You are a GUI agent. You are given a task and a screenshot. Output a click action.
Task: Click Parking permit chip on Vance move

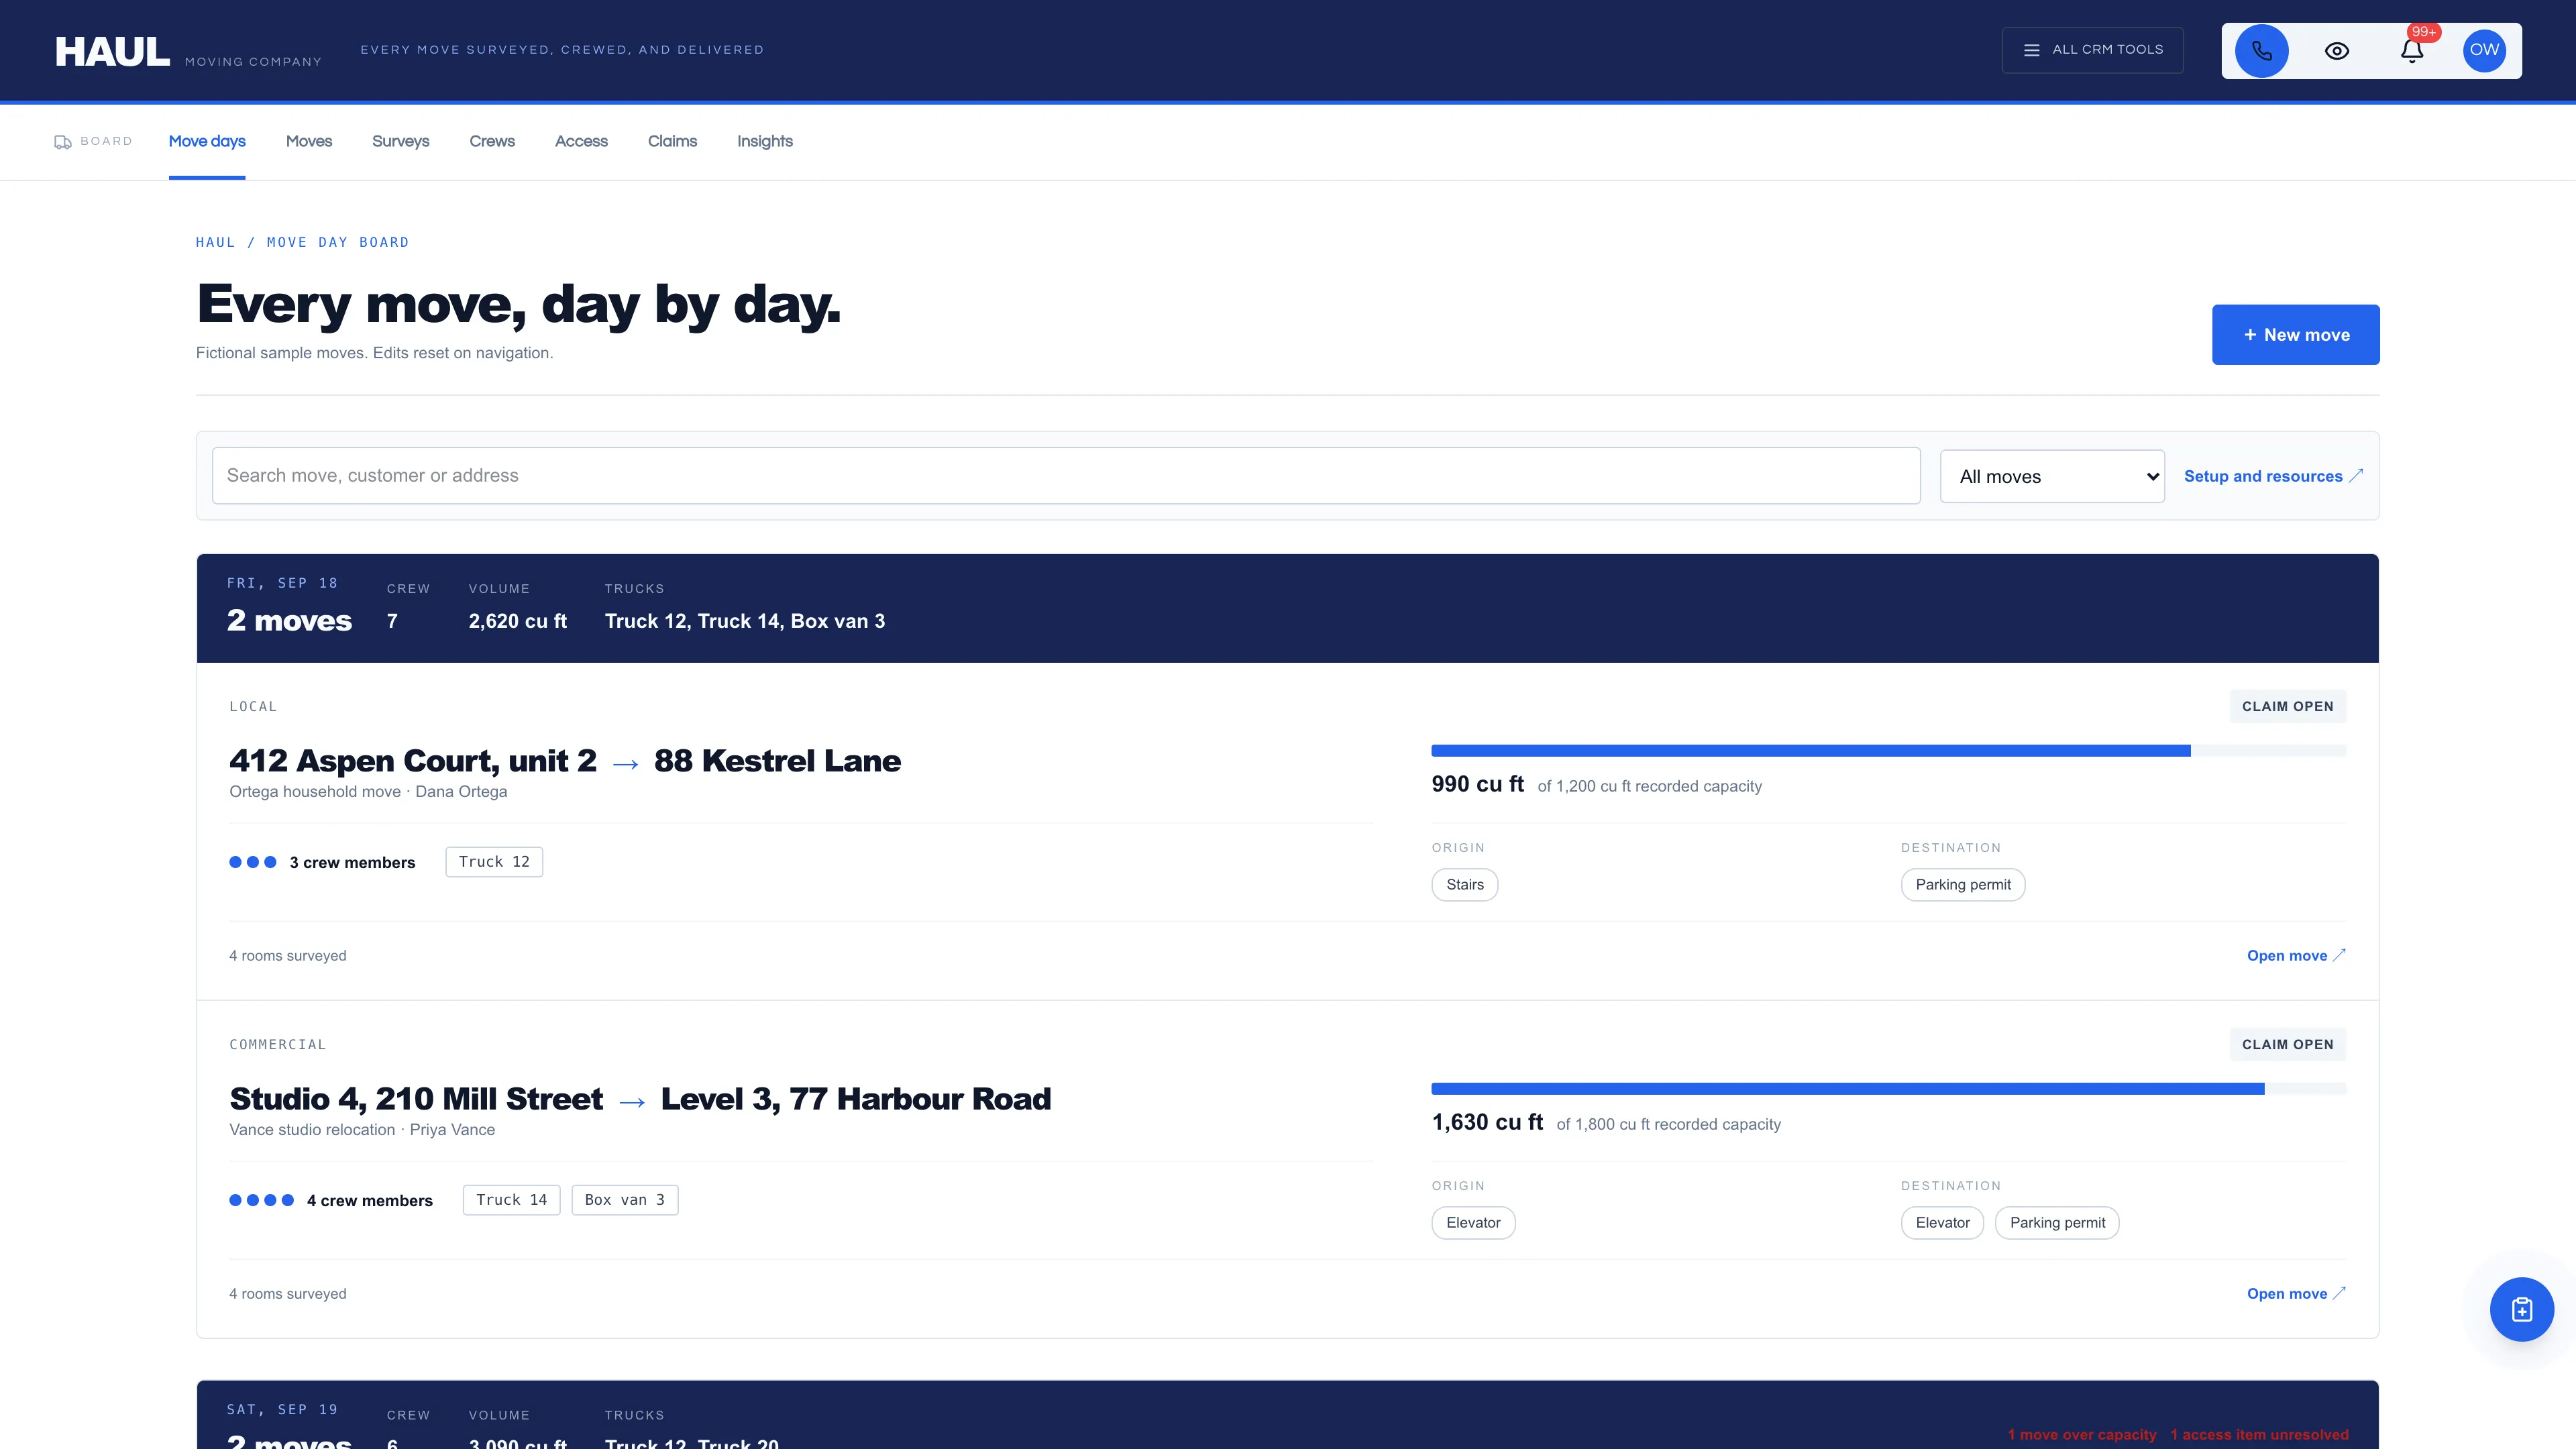coord(2057,1223)
